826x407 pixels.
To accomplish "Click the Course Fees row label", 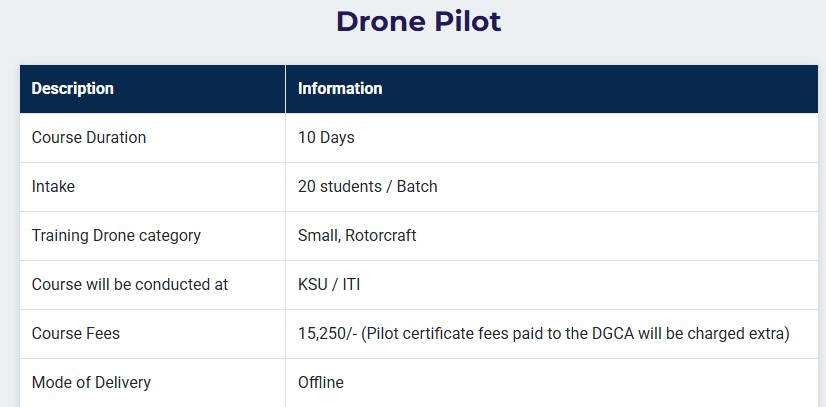I will tap(76, 334).
